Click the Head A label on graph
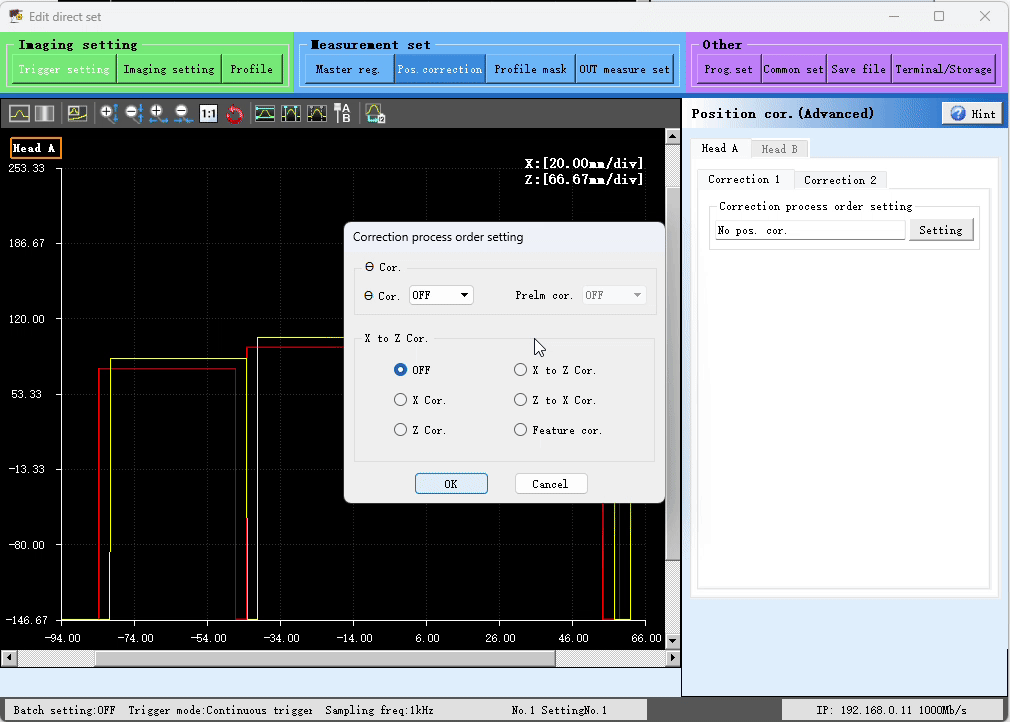 tap(35, 148)
